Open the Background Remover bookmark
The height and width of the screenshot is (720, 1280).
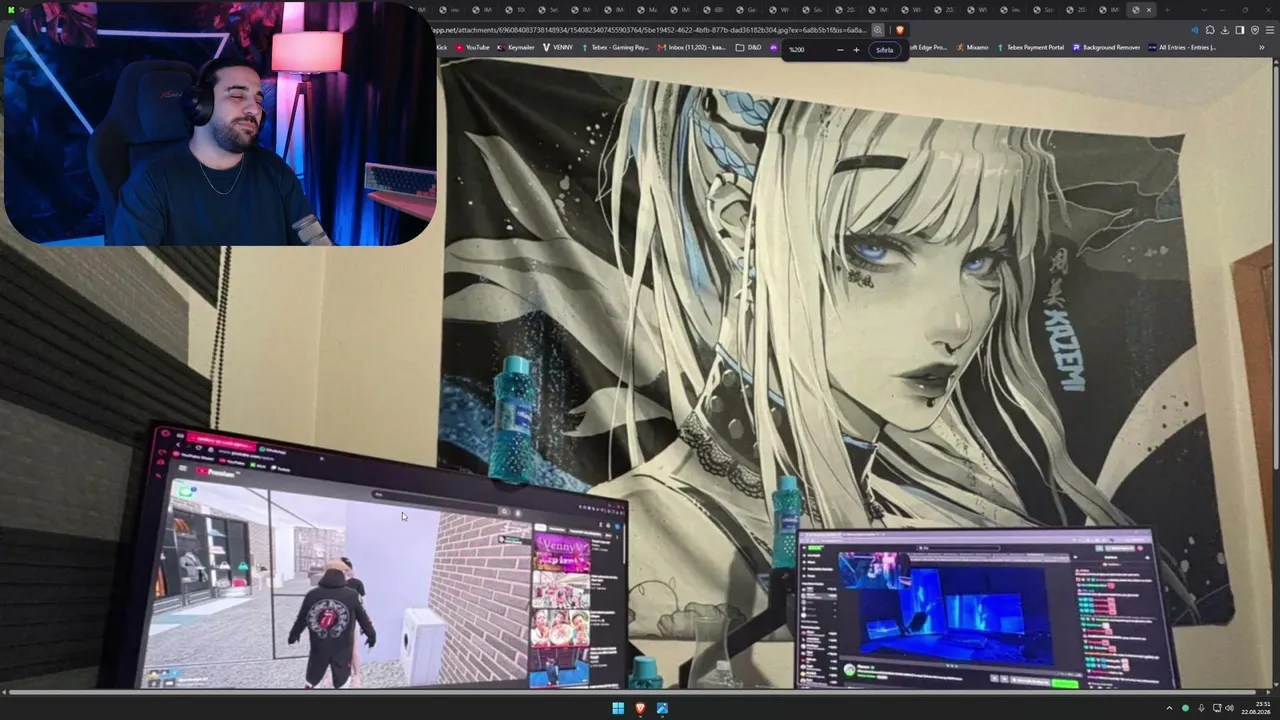[1106, 47]
